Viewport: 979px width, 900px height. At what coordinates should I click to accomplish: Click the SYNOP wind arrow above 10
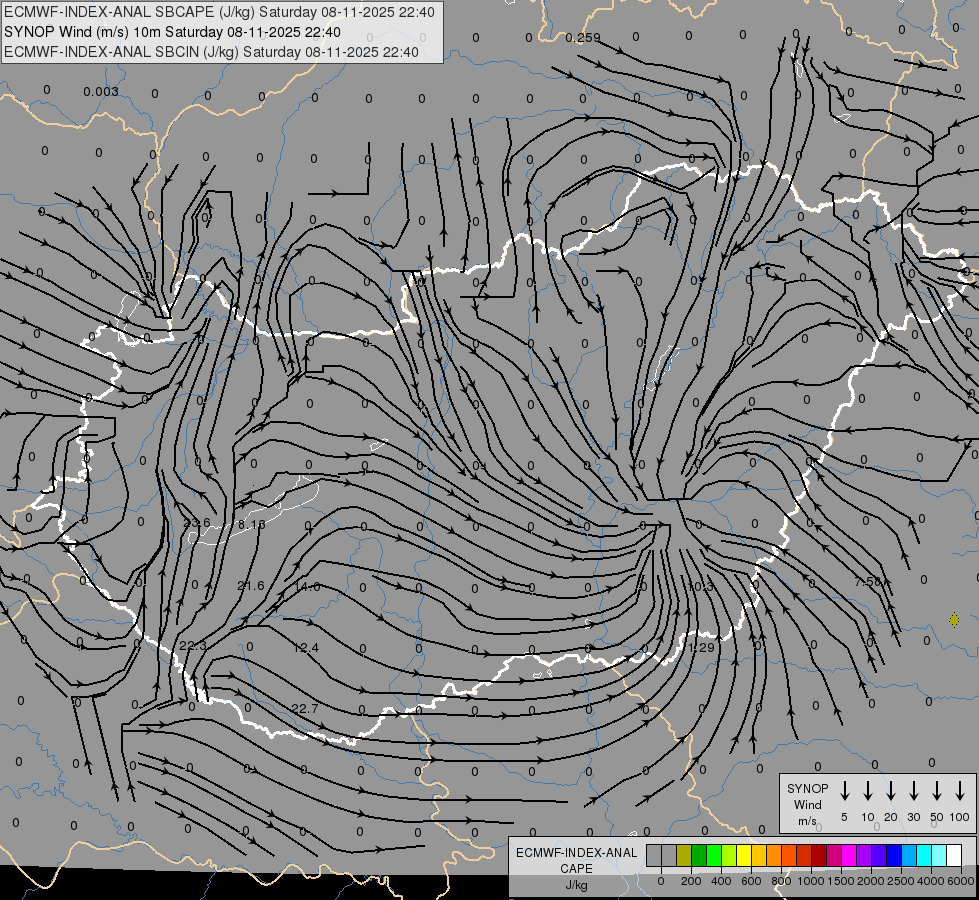click(x=868, y=791)
